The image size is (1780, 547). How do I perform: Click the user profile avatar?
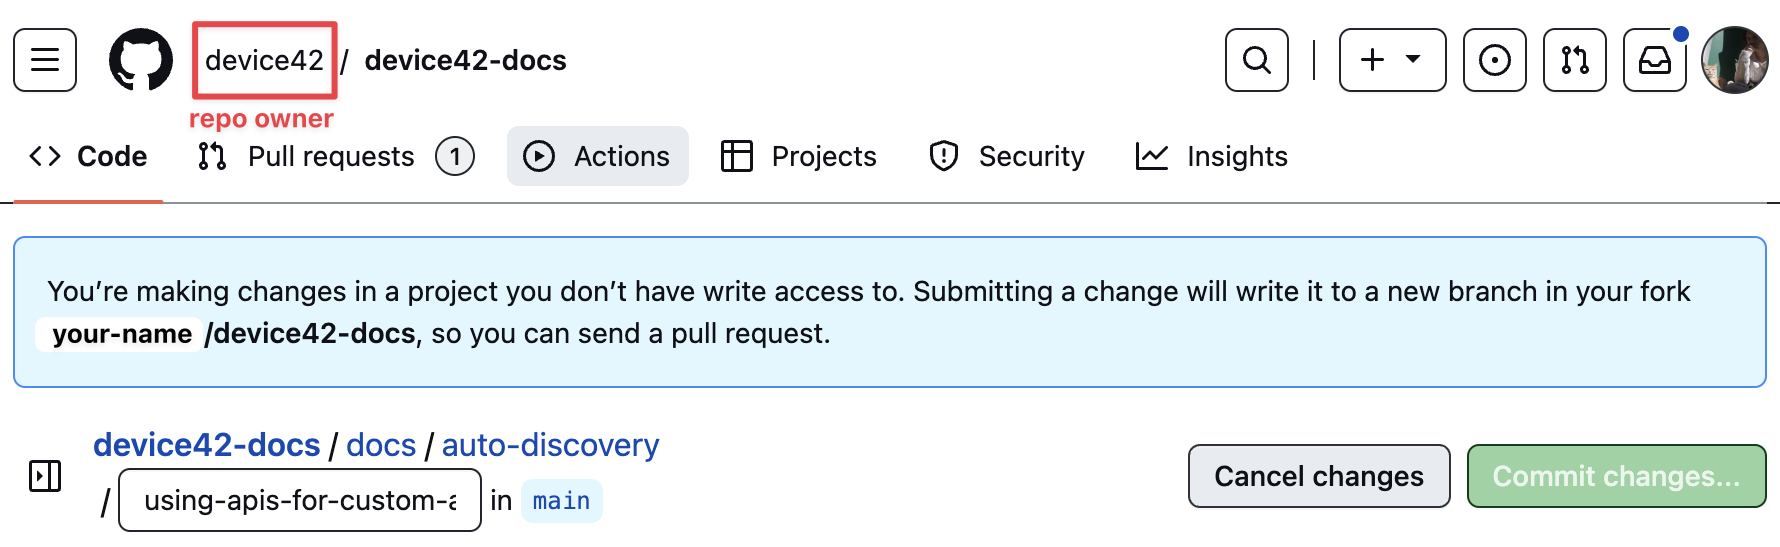point(1735,60)
